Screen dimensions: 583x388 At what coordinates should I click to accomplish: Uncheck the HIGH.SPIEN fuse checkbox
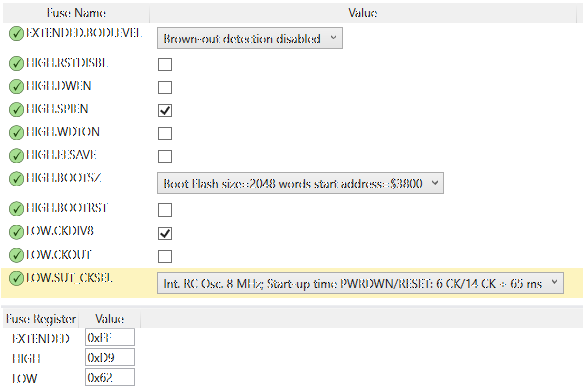click(x=165, y=110)
